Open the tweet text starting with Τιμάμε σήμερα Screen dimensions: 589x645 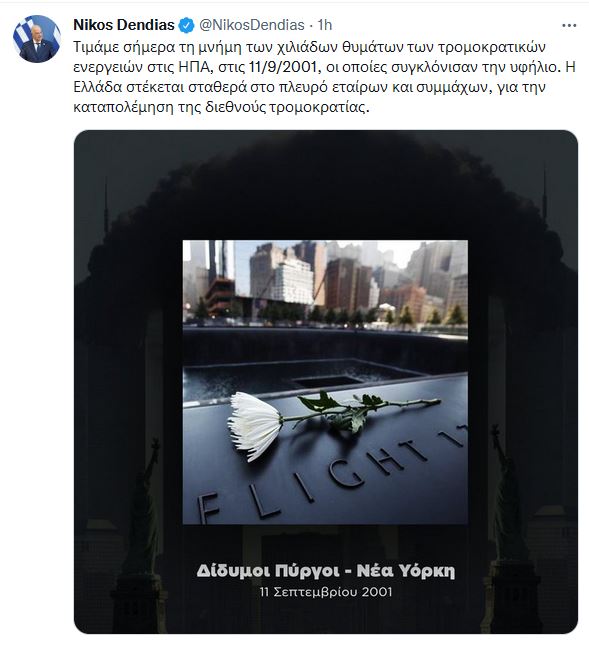pyautogui.click(x=324, y=77)
